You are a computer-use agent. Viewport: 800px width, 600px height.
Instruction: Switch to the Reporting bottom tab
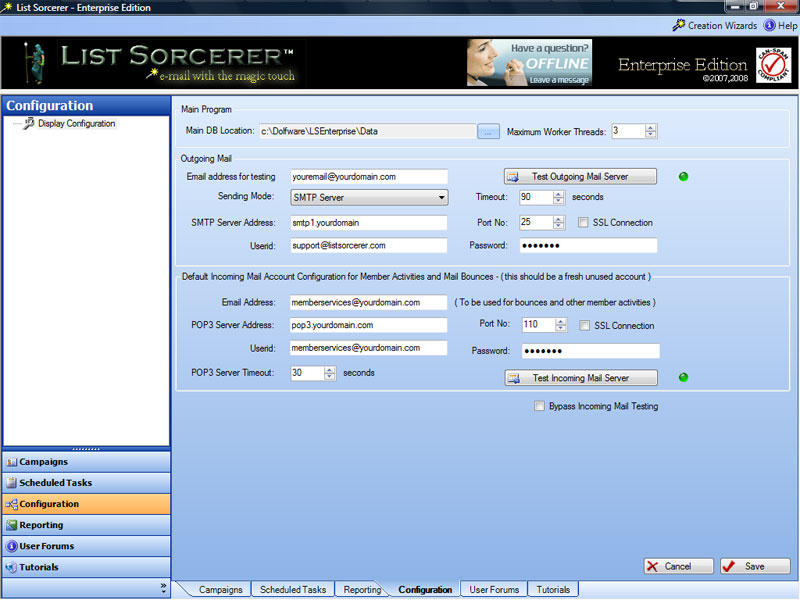pyautogui.click(x=362, y=589)
